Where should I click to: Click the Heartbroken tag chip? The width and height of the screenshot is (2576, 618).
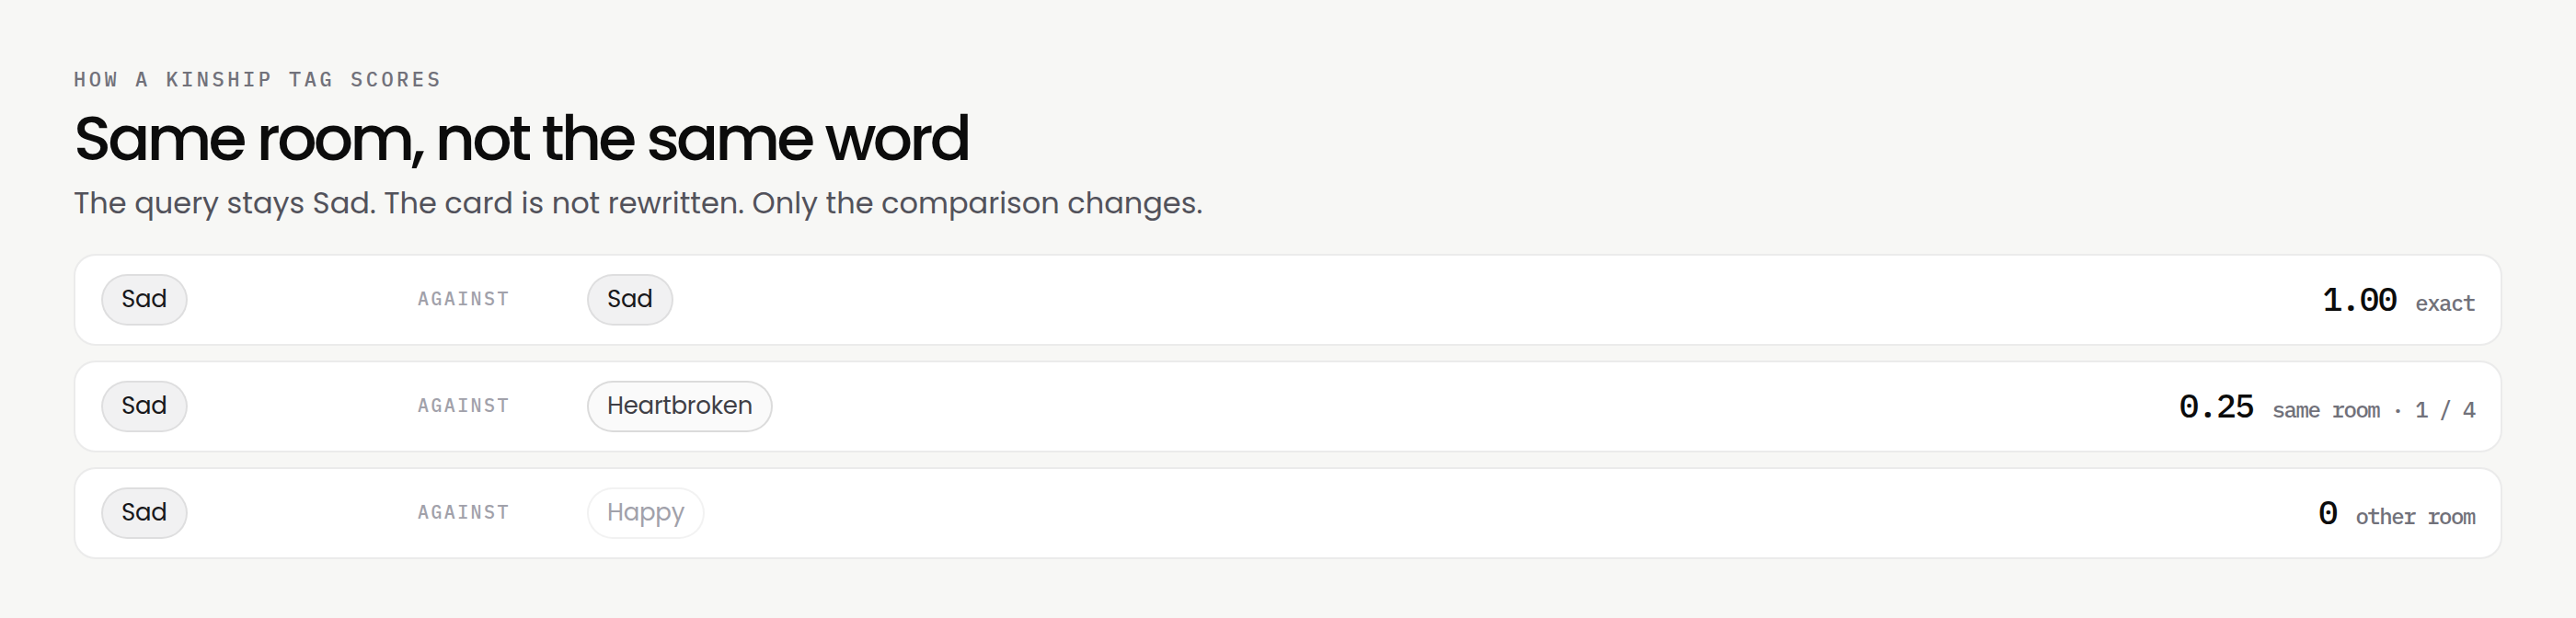point(679,406)
